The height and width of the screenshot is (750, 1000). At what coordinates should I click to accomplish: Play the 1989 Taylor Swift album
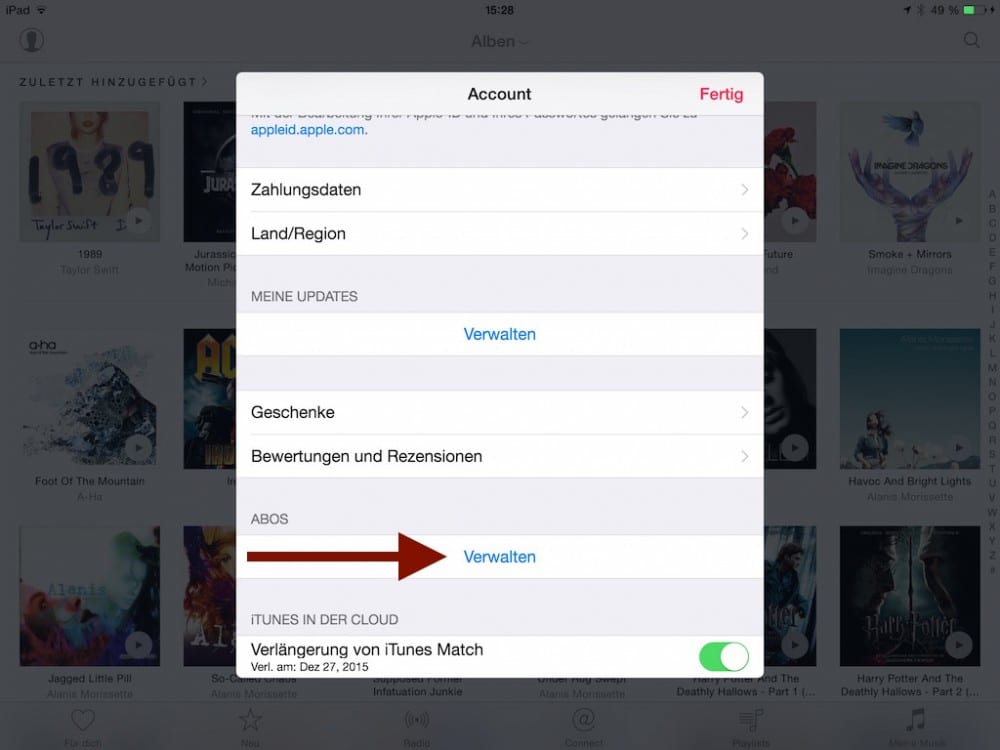coord(138,221)
